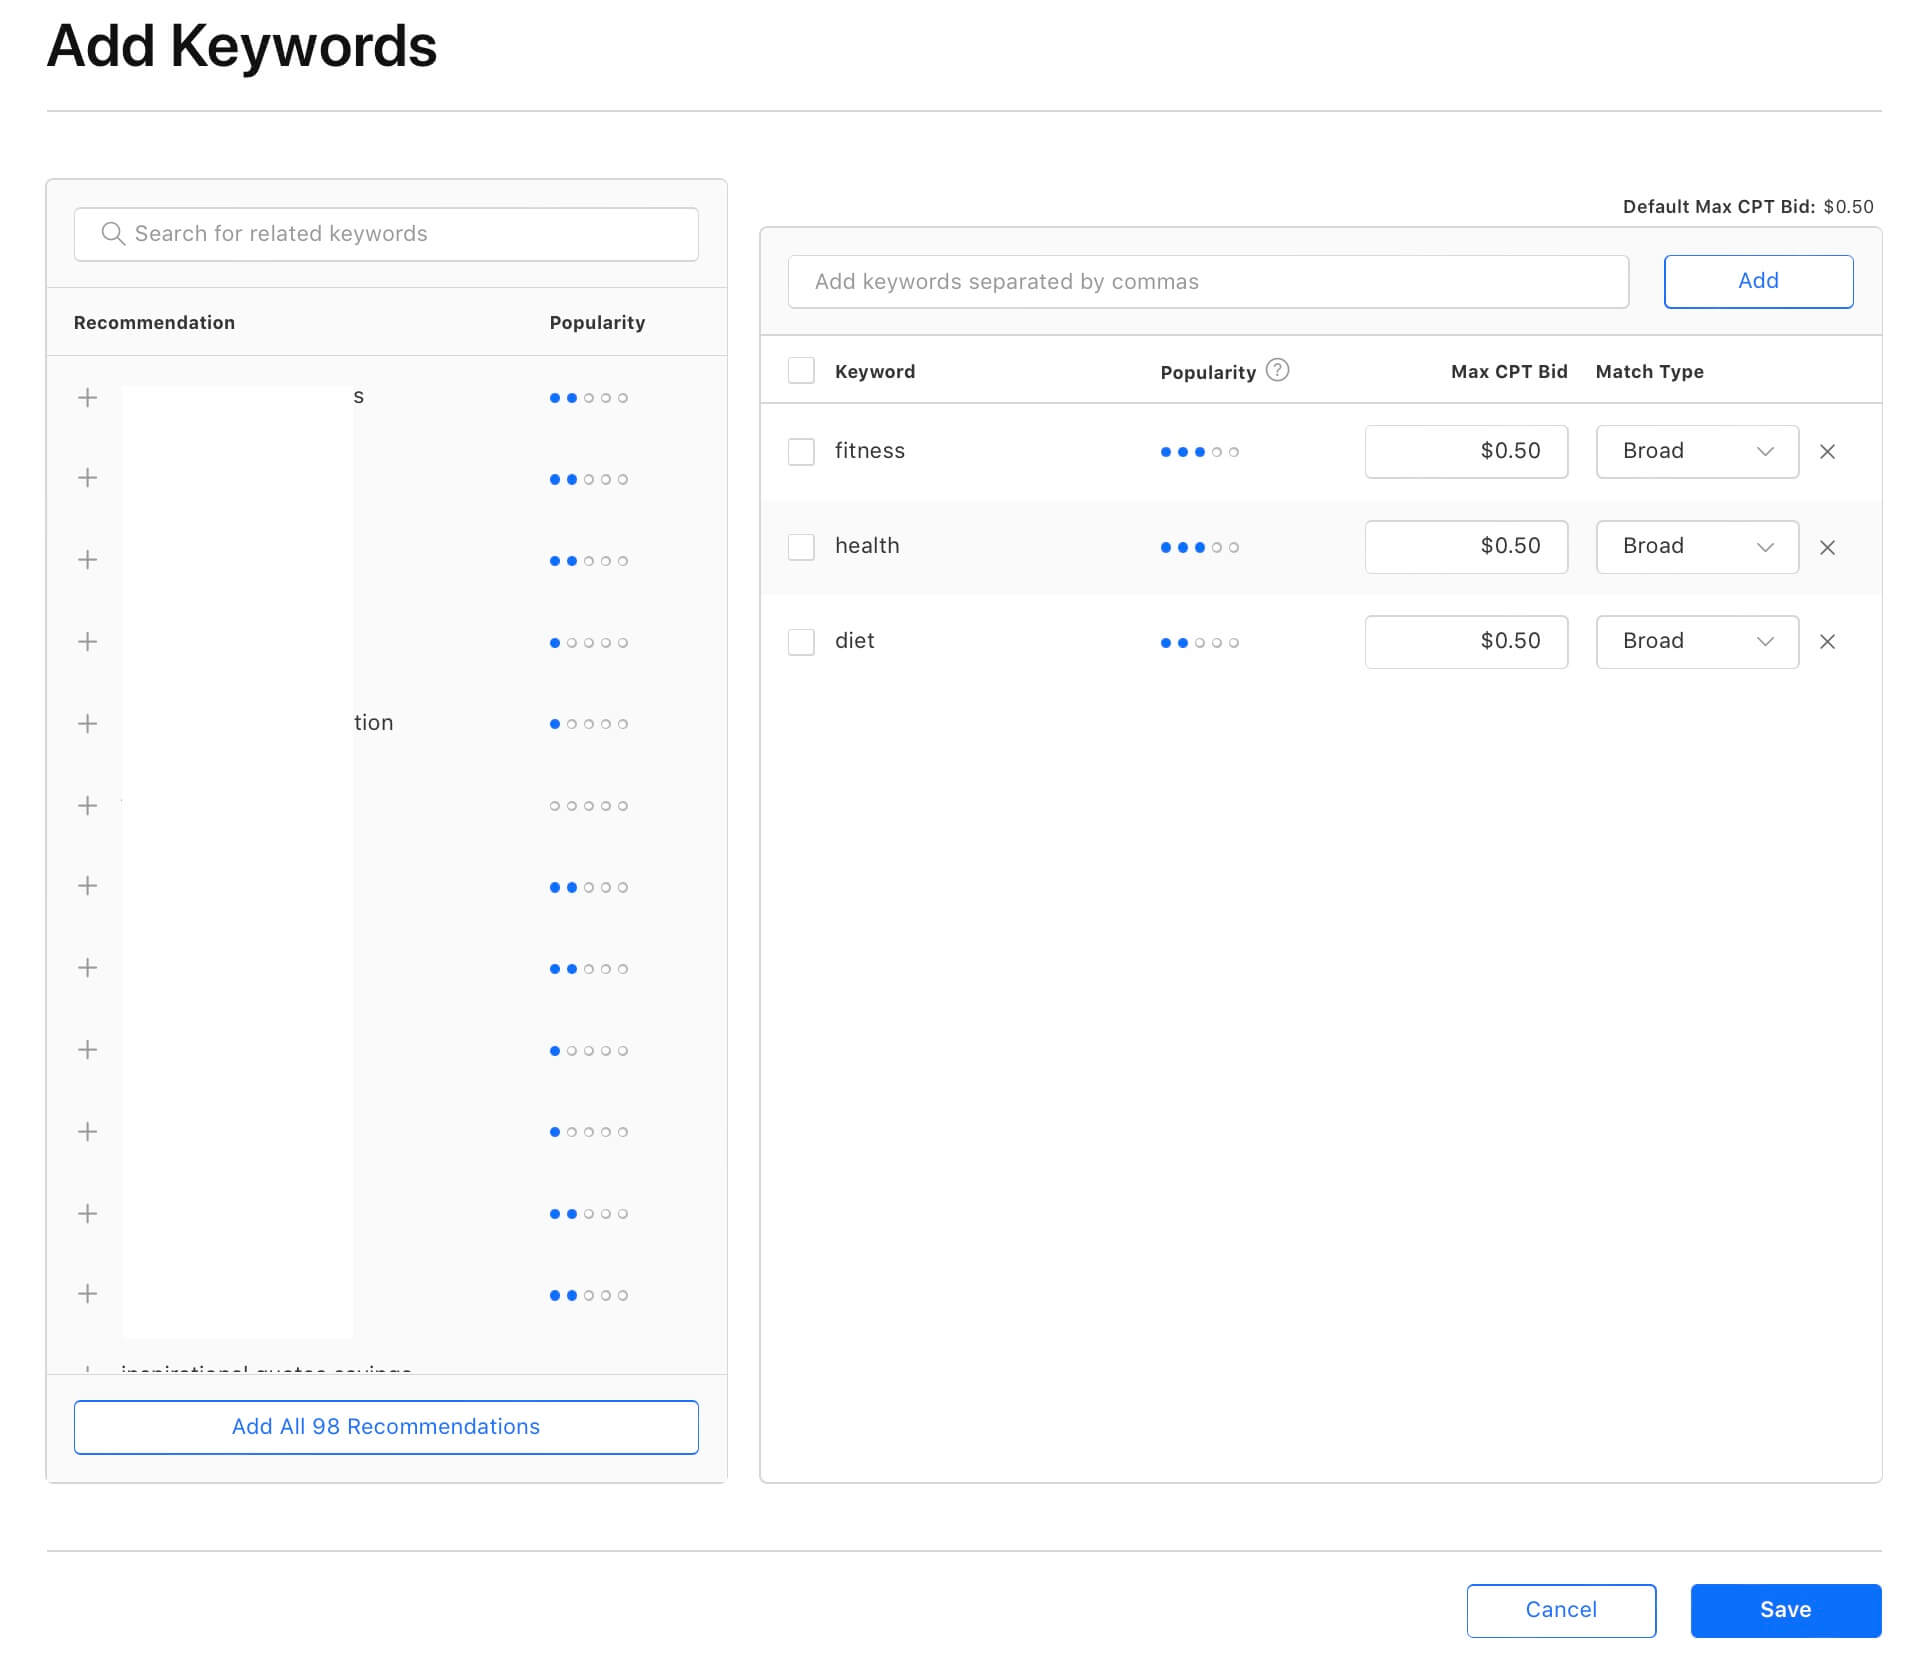Click the Max CPT Bid field for fitness
Screen dimensions: 1932x1666
1466,451
